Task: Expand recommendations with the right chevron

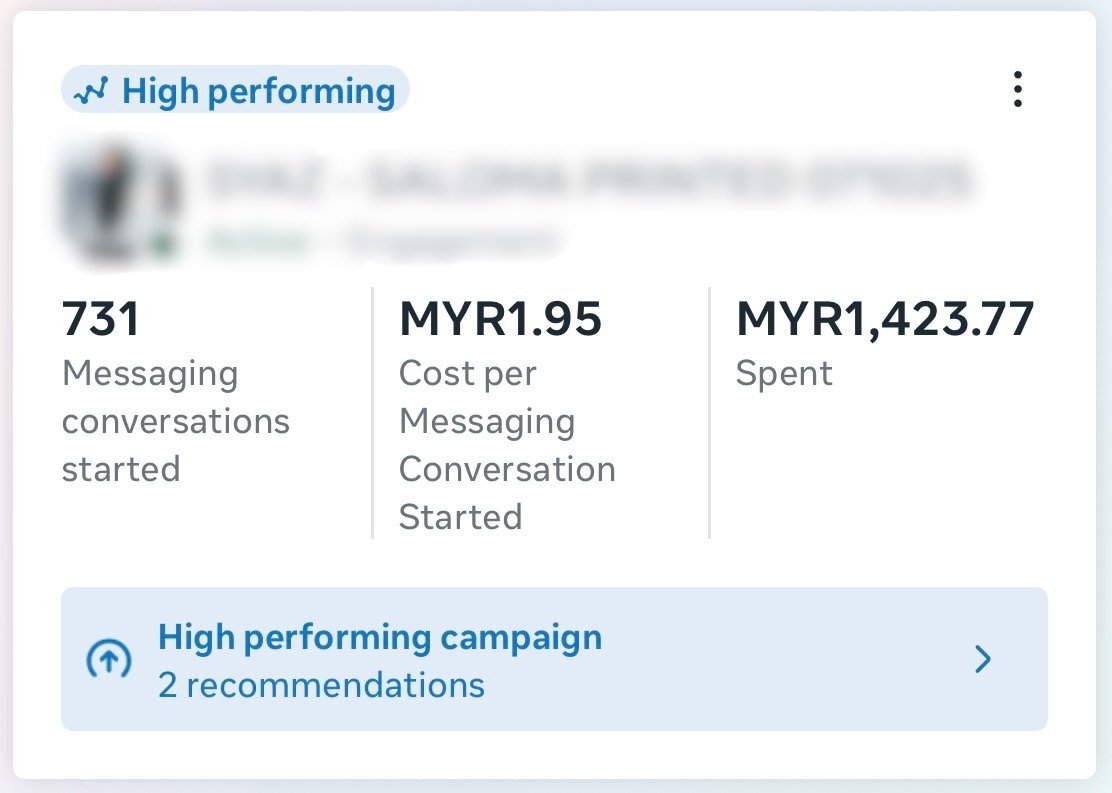Action: tap(983, 659)
